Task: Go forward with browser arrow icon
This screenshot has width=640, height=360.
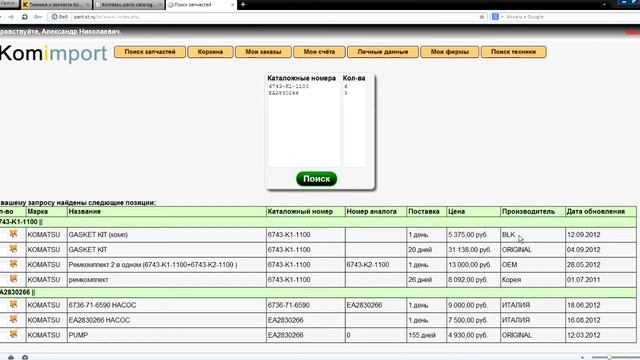Action: [x=11, y=17]
